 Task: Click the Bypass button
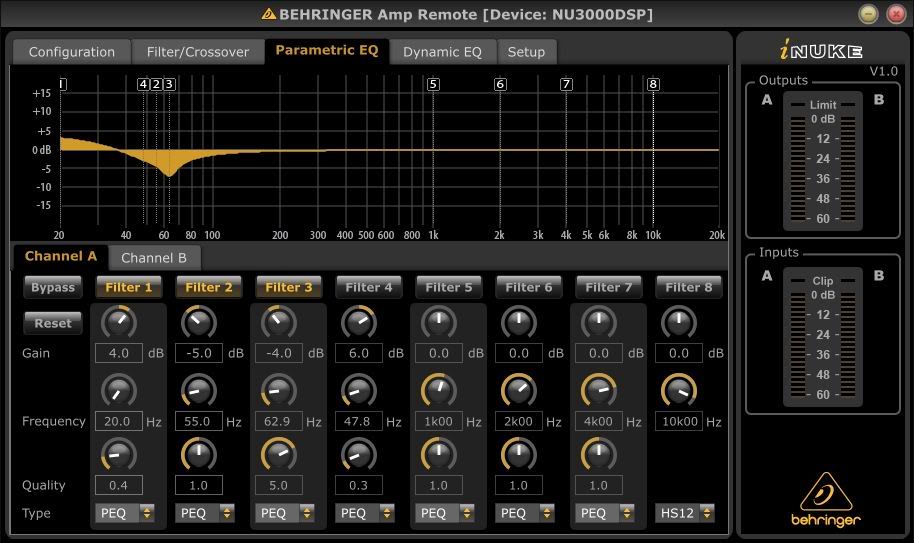point(53,287)
